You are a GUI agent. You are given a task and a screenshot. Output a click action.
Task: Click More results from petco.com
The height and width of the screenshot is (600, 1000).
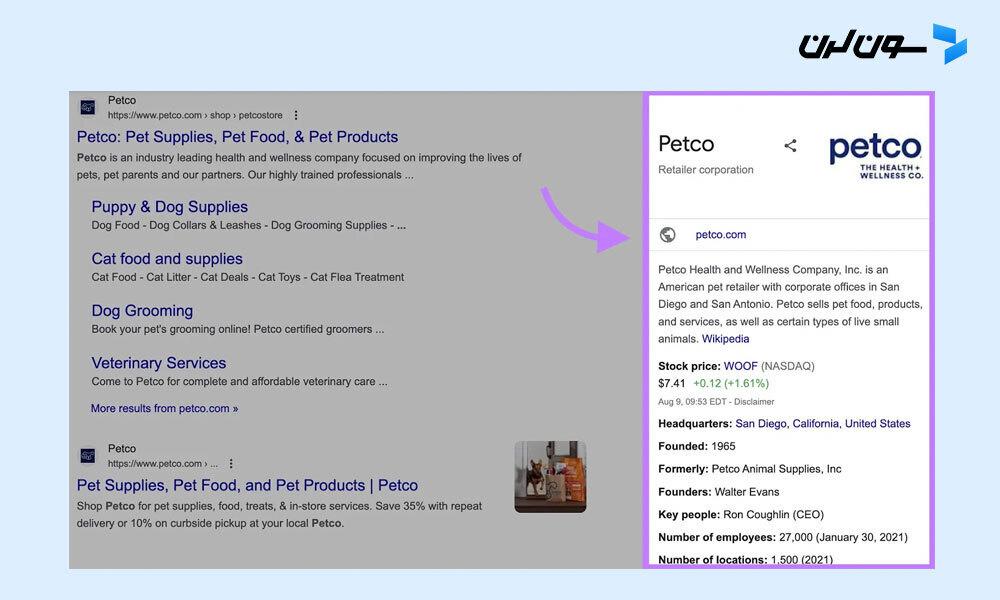click(x=165, y=408)
